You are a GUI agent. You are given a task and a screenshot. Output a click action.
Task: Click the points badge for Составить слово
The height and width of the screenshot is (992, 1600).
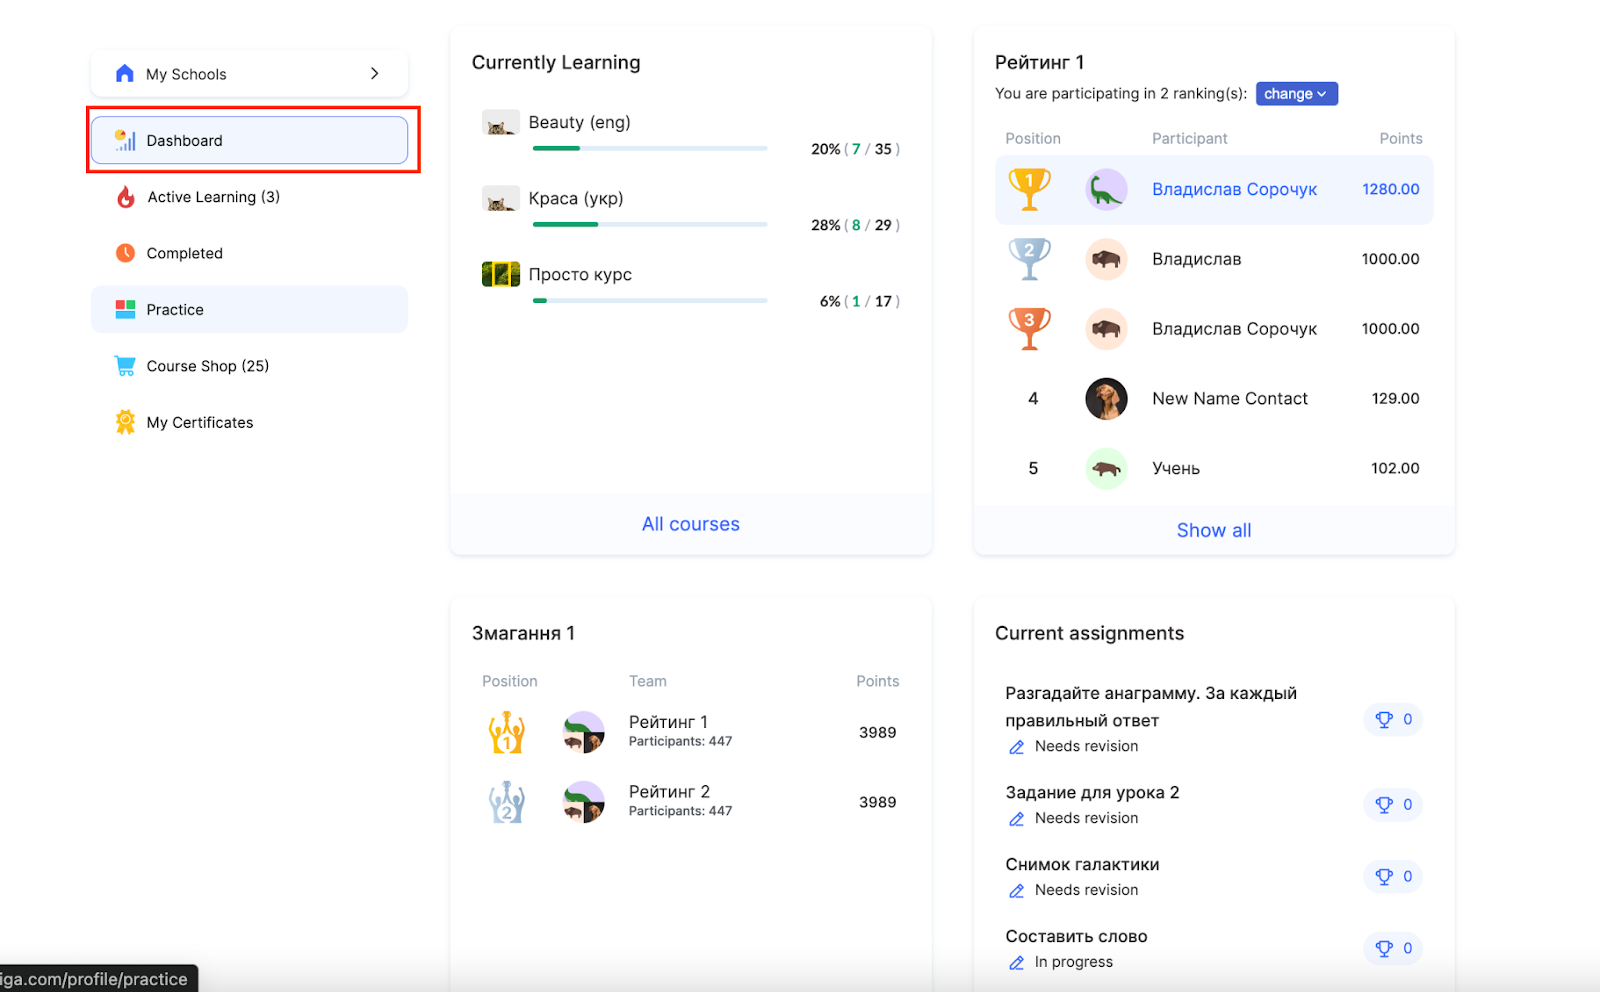click(x=1393, y=948)
